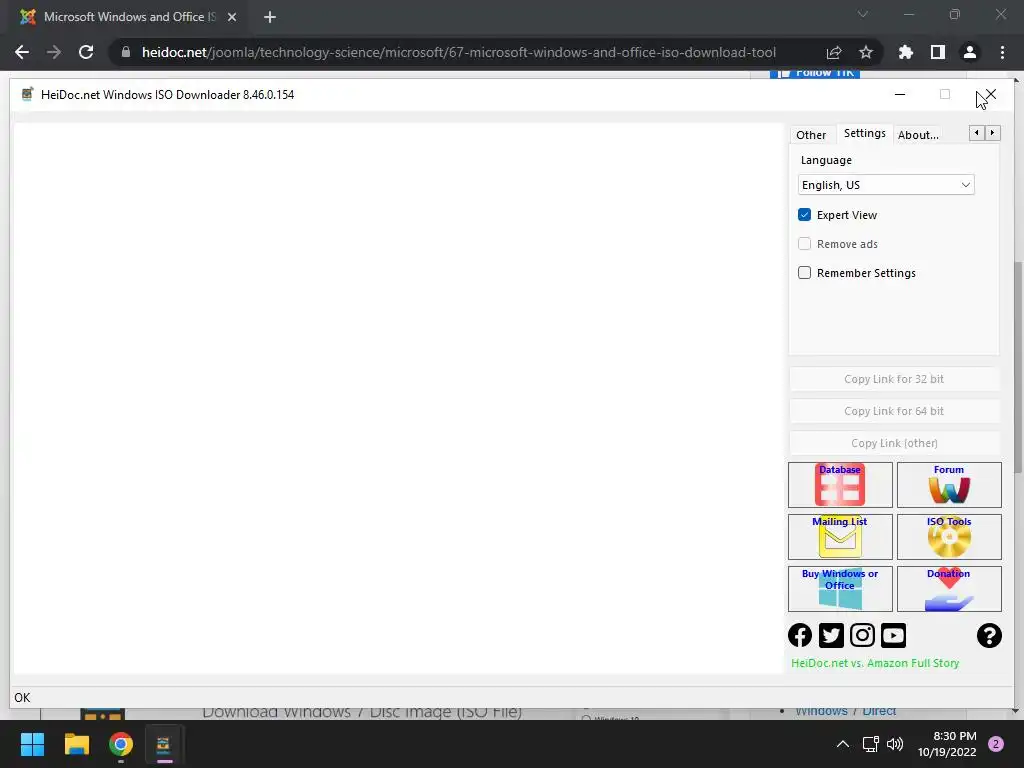Screen dimensions: 1024x768
Task: Click the Chrome address bar URL
Action: (458, 52)
